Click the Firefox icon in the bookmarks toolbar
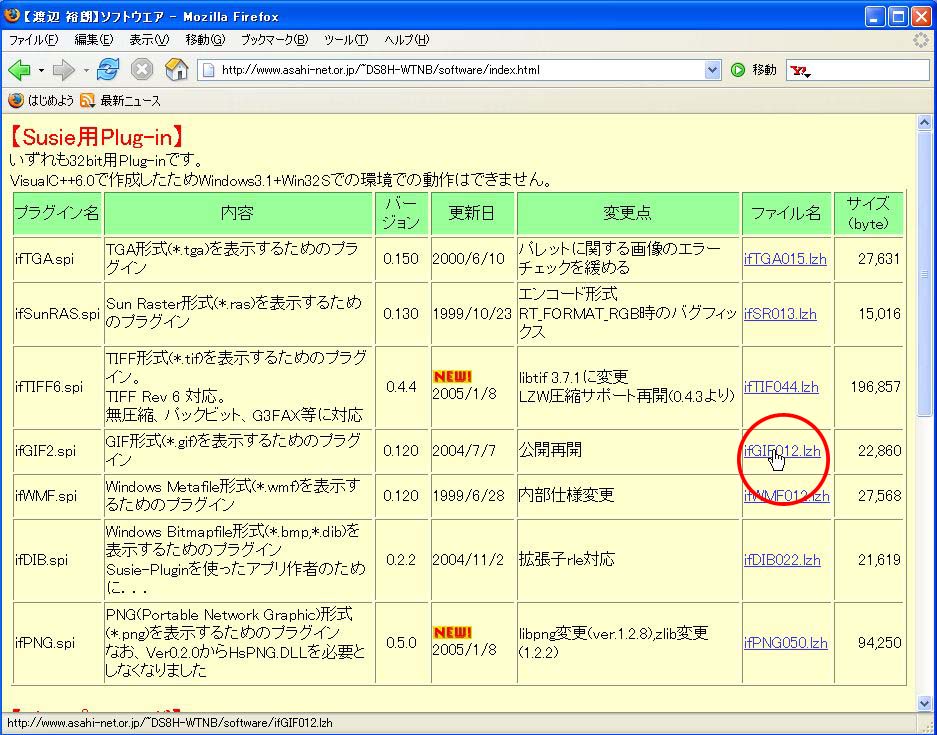This screenshot has height=735, width=937. pos(16,100)
